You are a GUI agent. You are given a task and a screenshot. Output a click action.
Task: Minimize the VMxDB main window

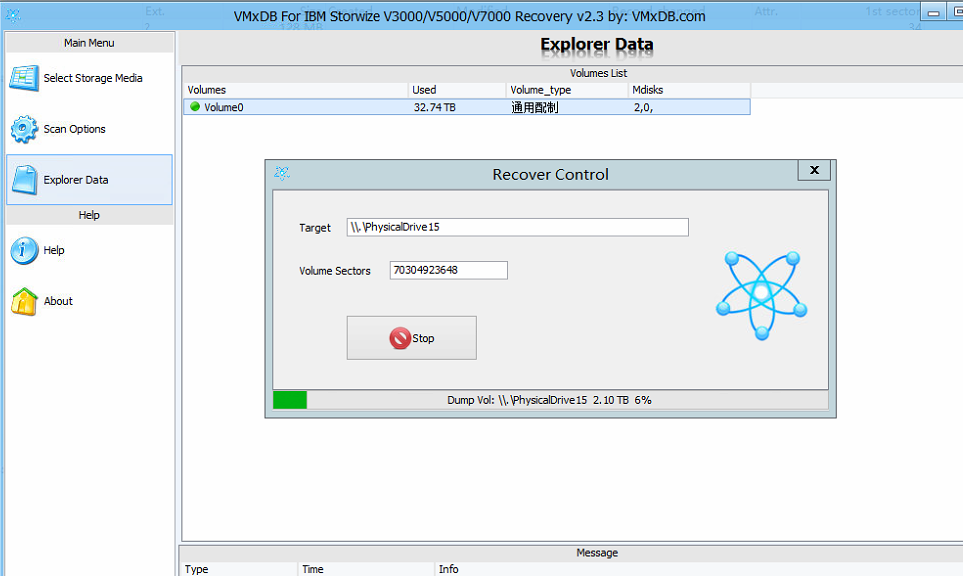click(934, 12)
